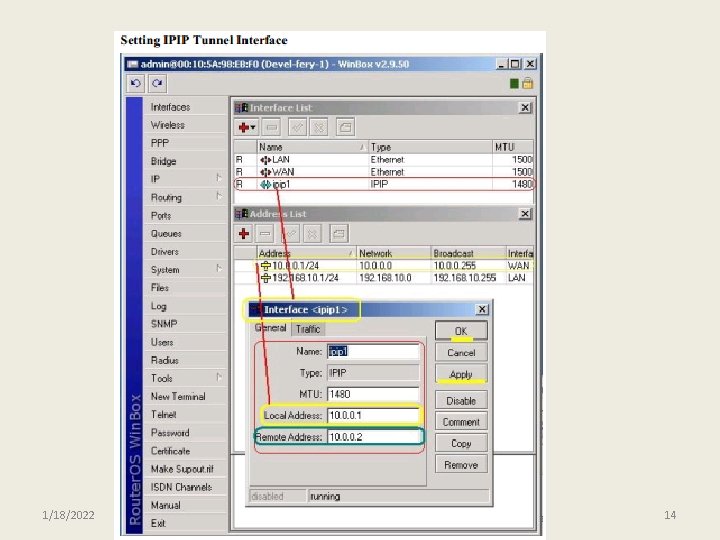Image resolution: width=720 pixels, height=540 pixels.
Task: Click the undo arrow in WinBox toolbar
Action: (x=135, y=84)
